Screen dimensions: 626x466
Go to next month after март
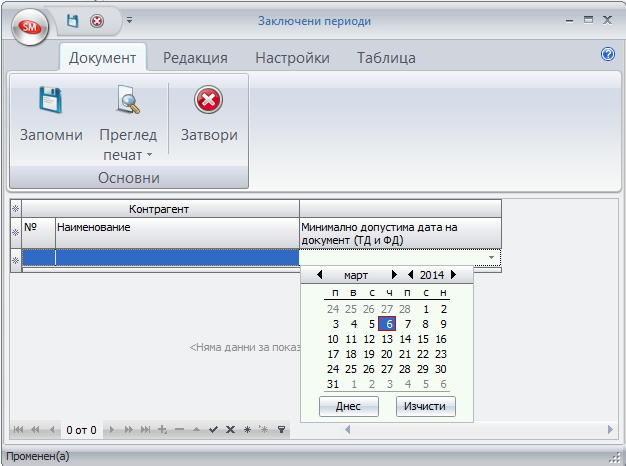pos(394,275)
